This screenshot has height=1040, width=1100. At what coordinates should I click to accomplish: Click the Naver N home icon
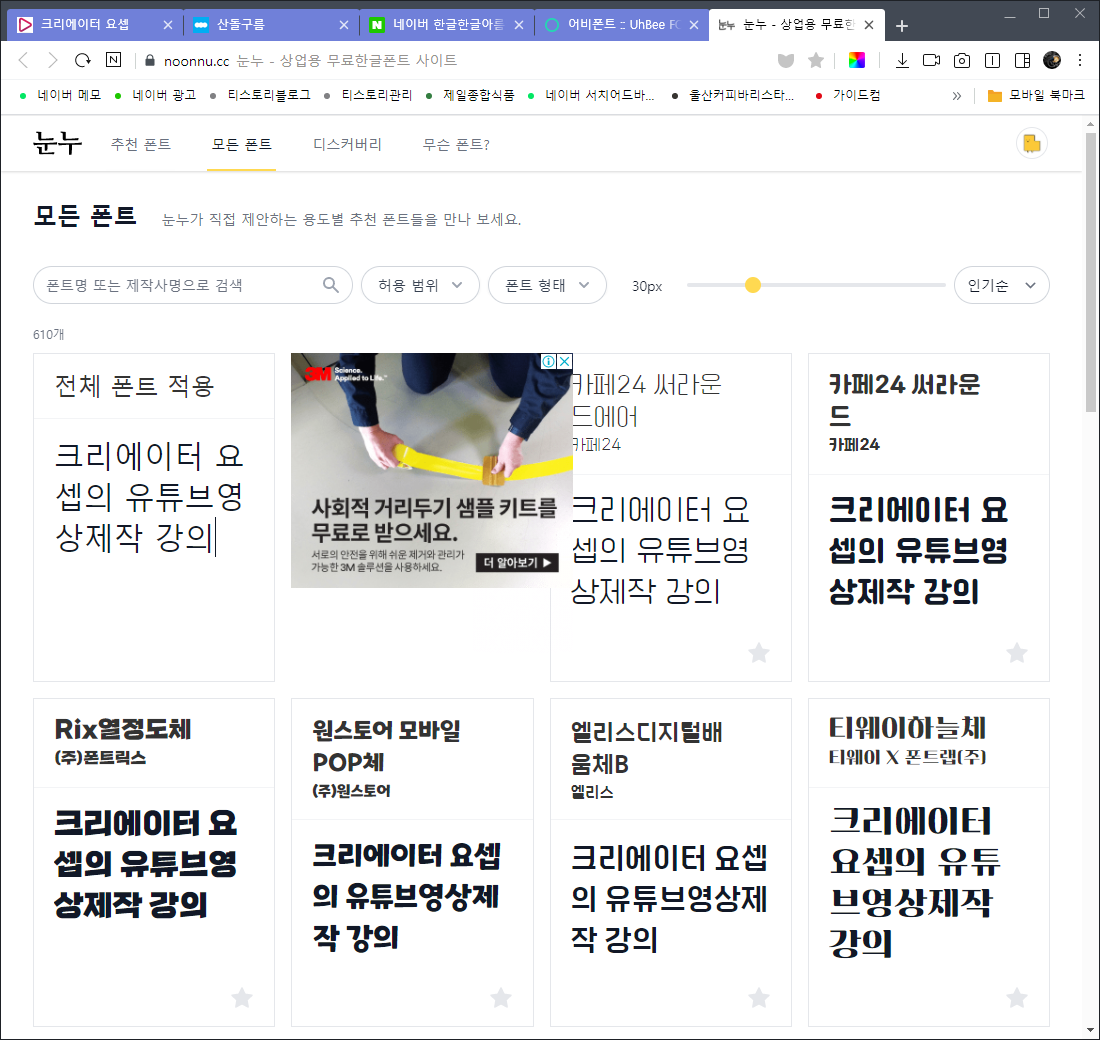pos(113,60)
